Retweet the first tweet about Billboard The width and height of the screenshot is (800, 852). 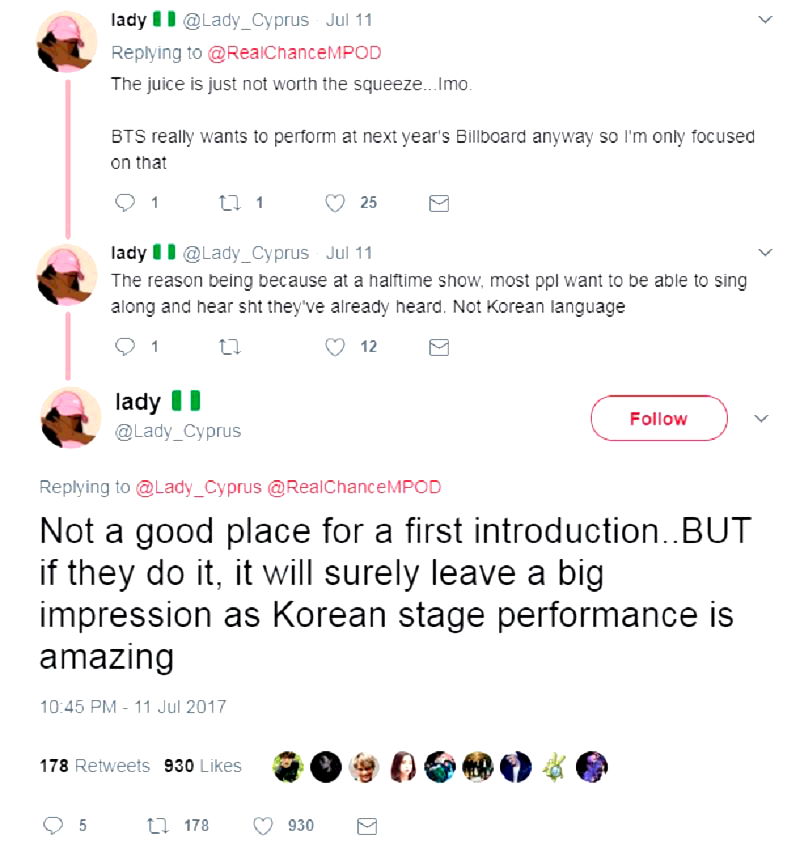(227, 203)
